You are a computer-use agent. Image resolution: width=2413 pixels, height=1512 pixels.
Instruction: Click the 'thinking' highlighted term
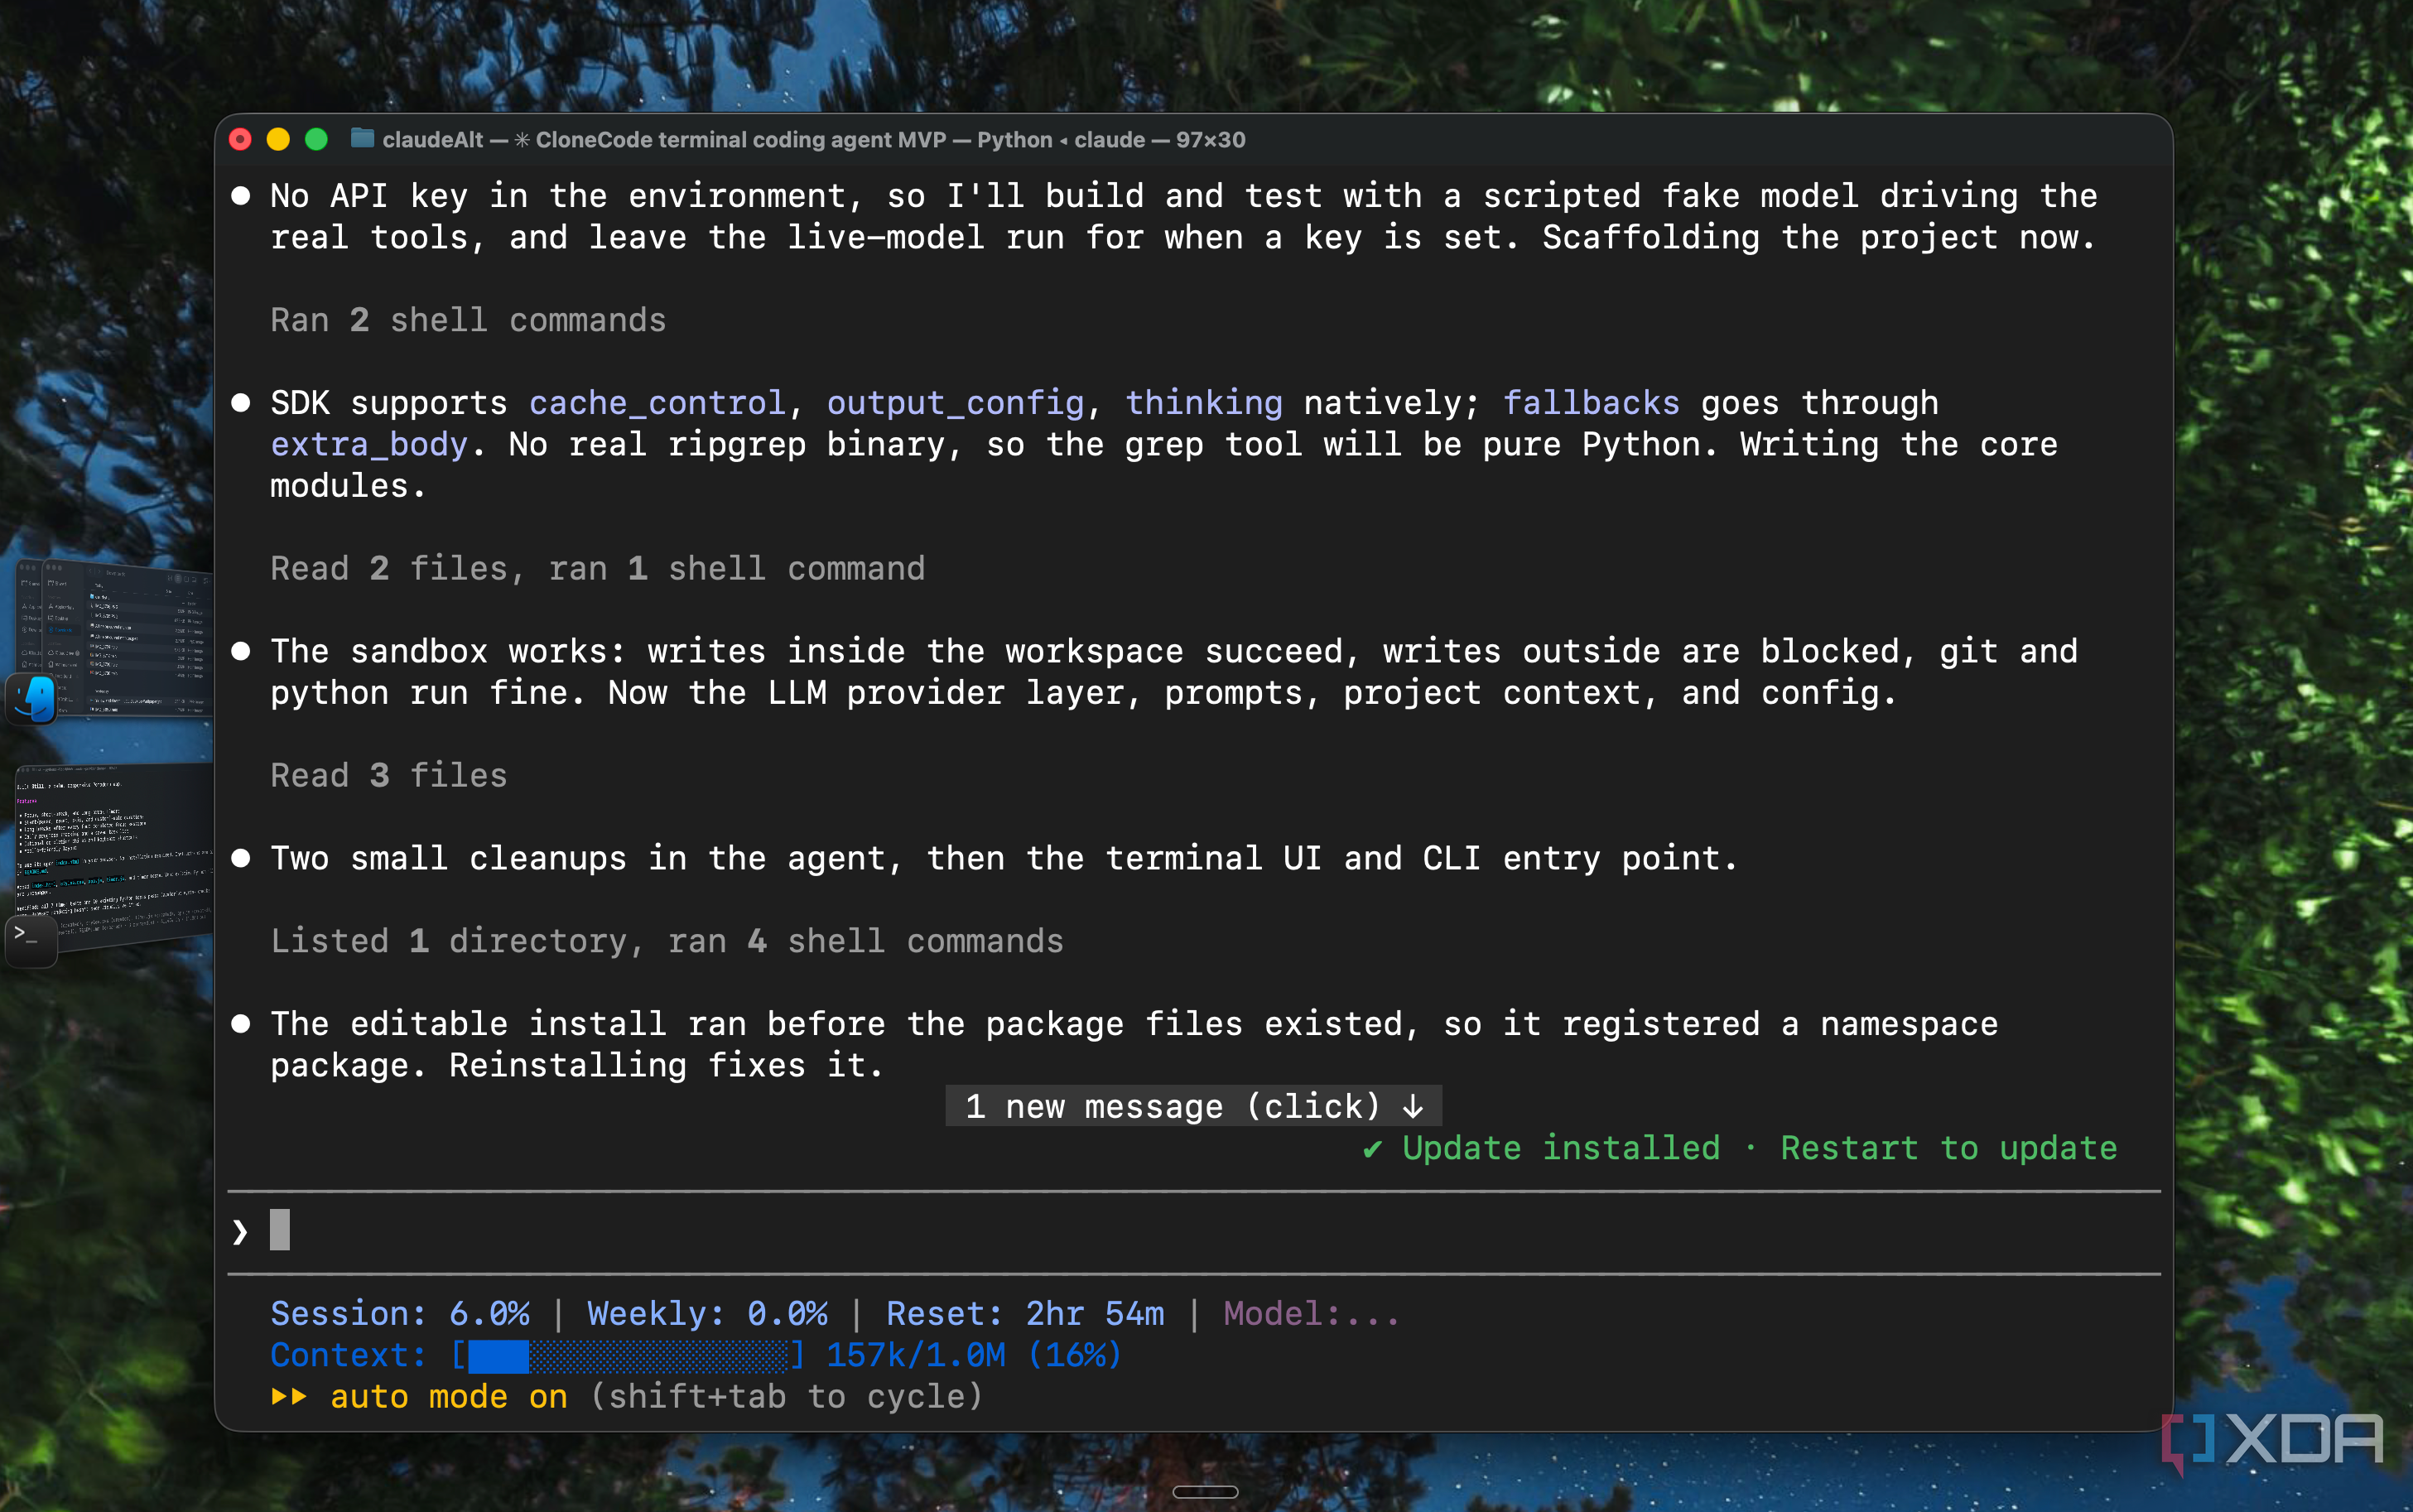point(1203,403)
